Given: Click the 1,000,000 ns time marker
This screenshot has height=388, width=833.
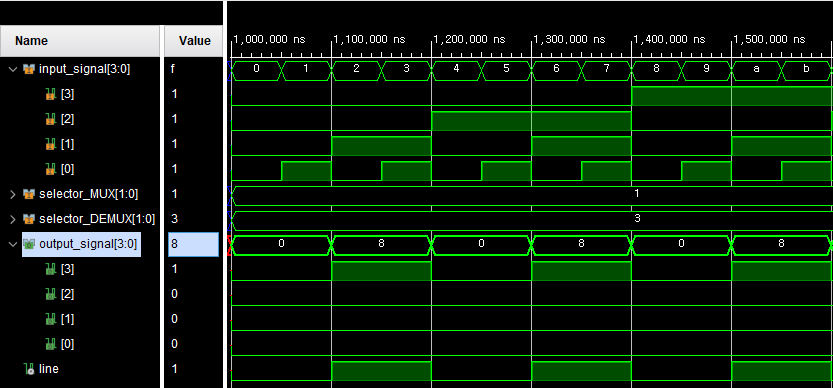Looking at the screenshot, I should tap(269, 39).
